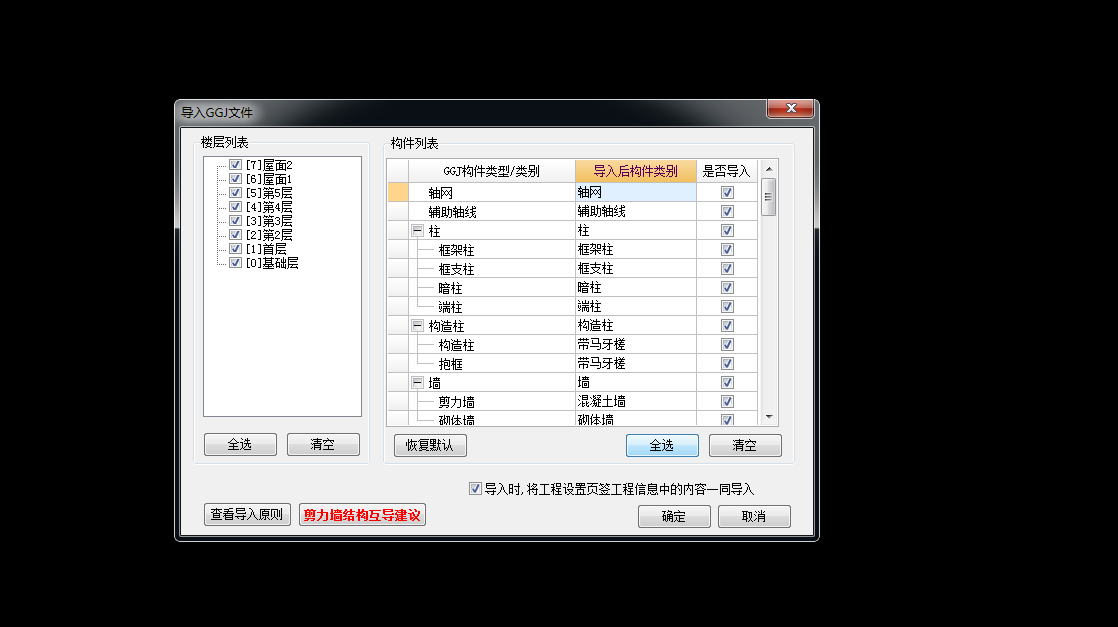Collapse the 柱 component group
The height and width of the screenshot is (627, 1118).
click(418, 230)
